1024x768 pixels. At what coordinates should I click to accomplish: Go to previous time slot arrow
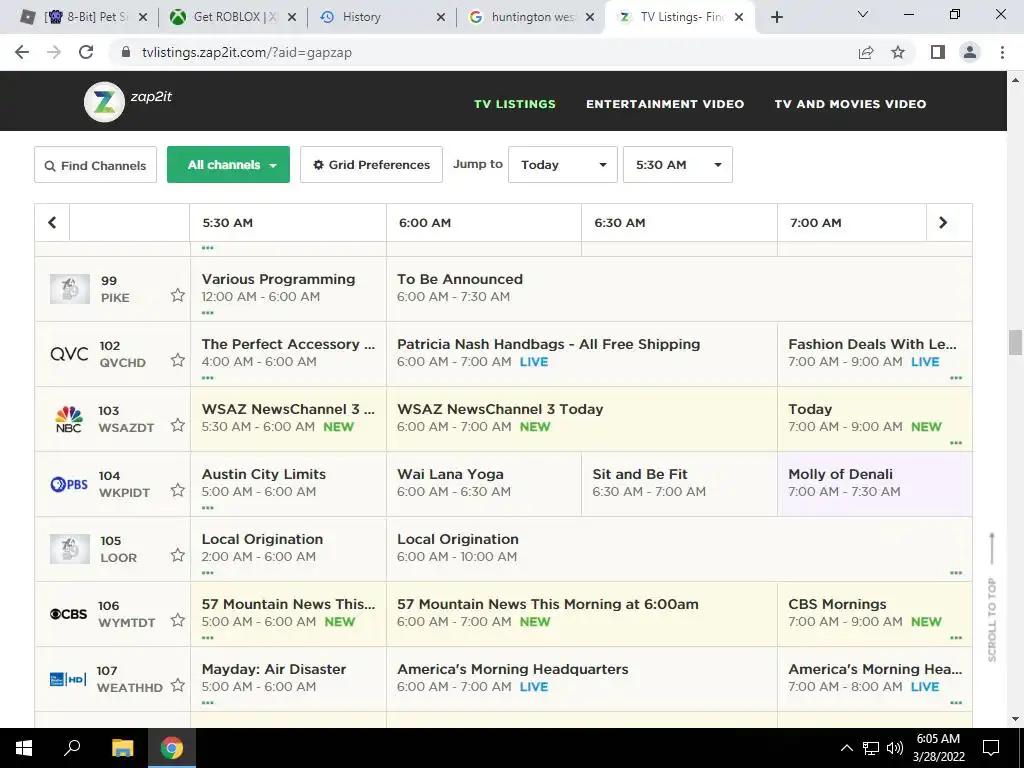pos(52,223)
